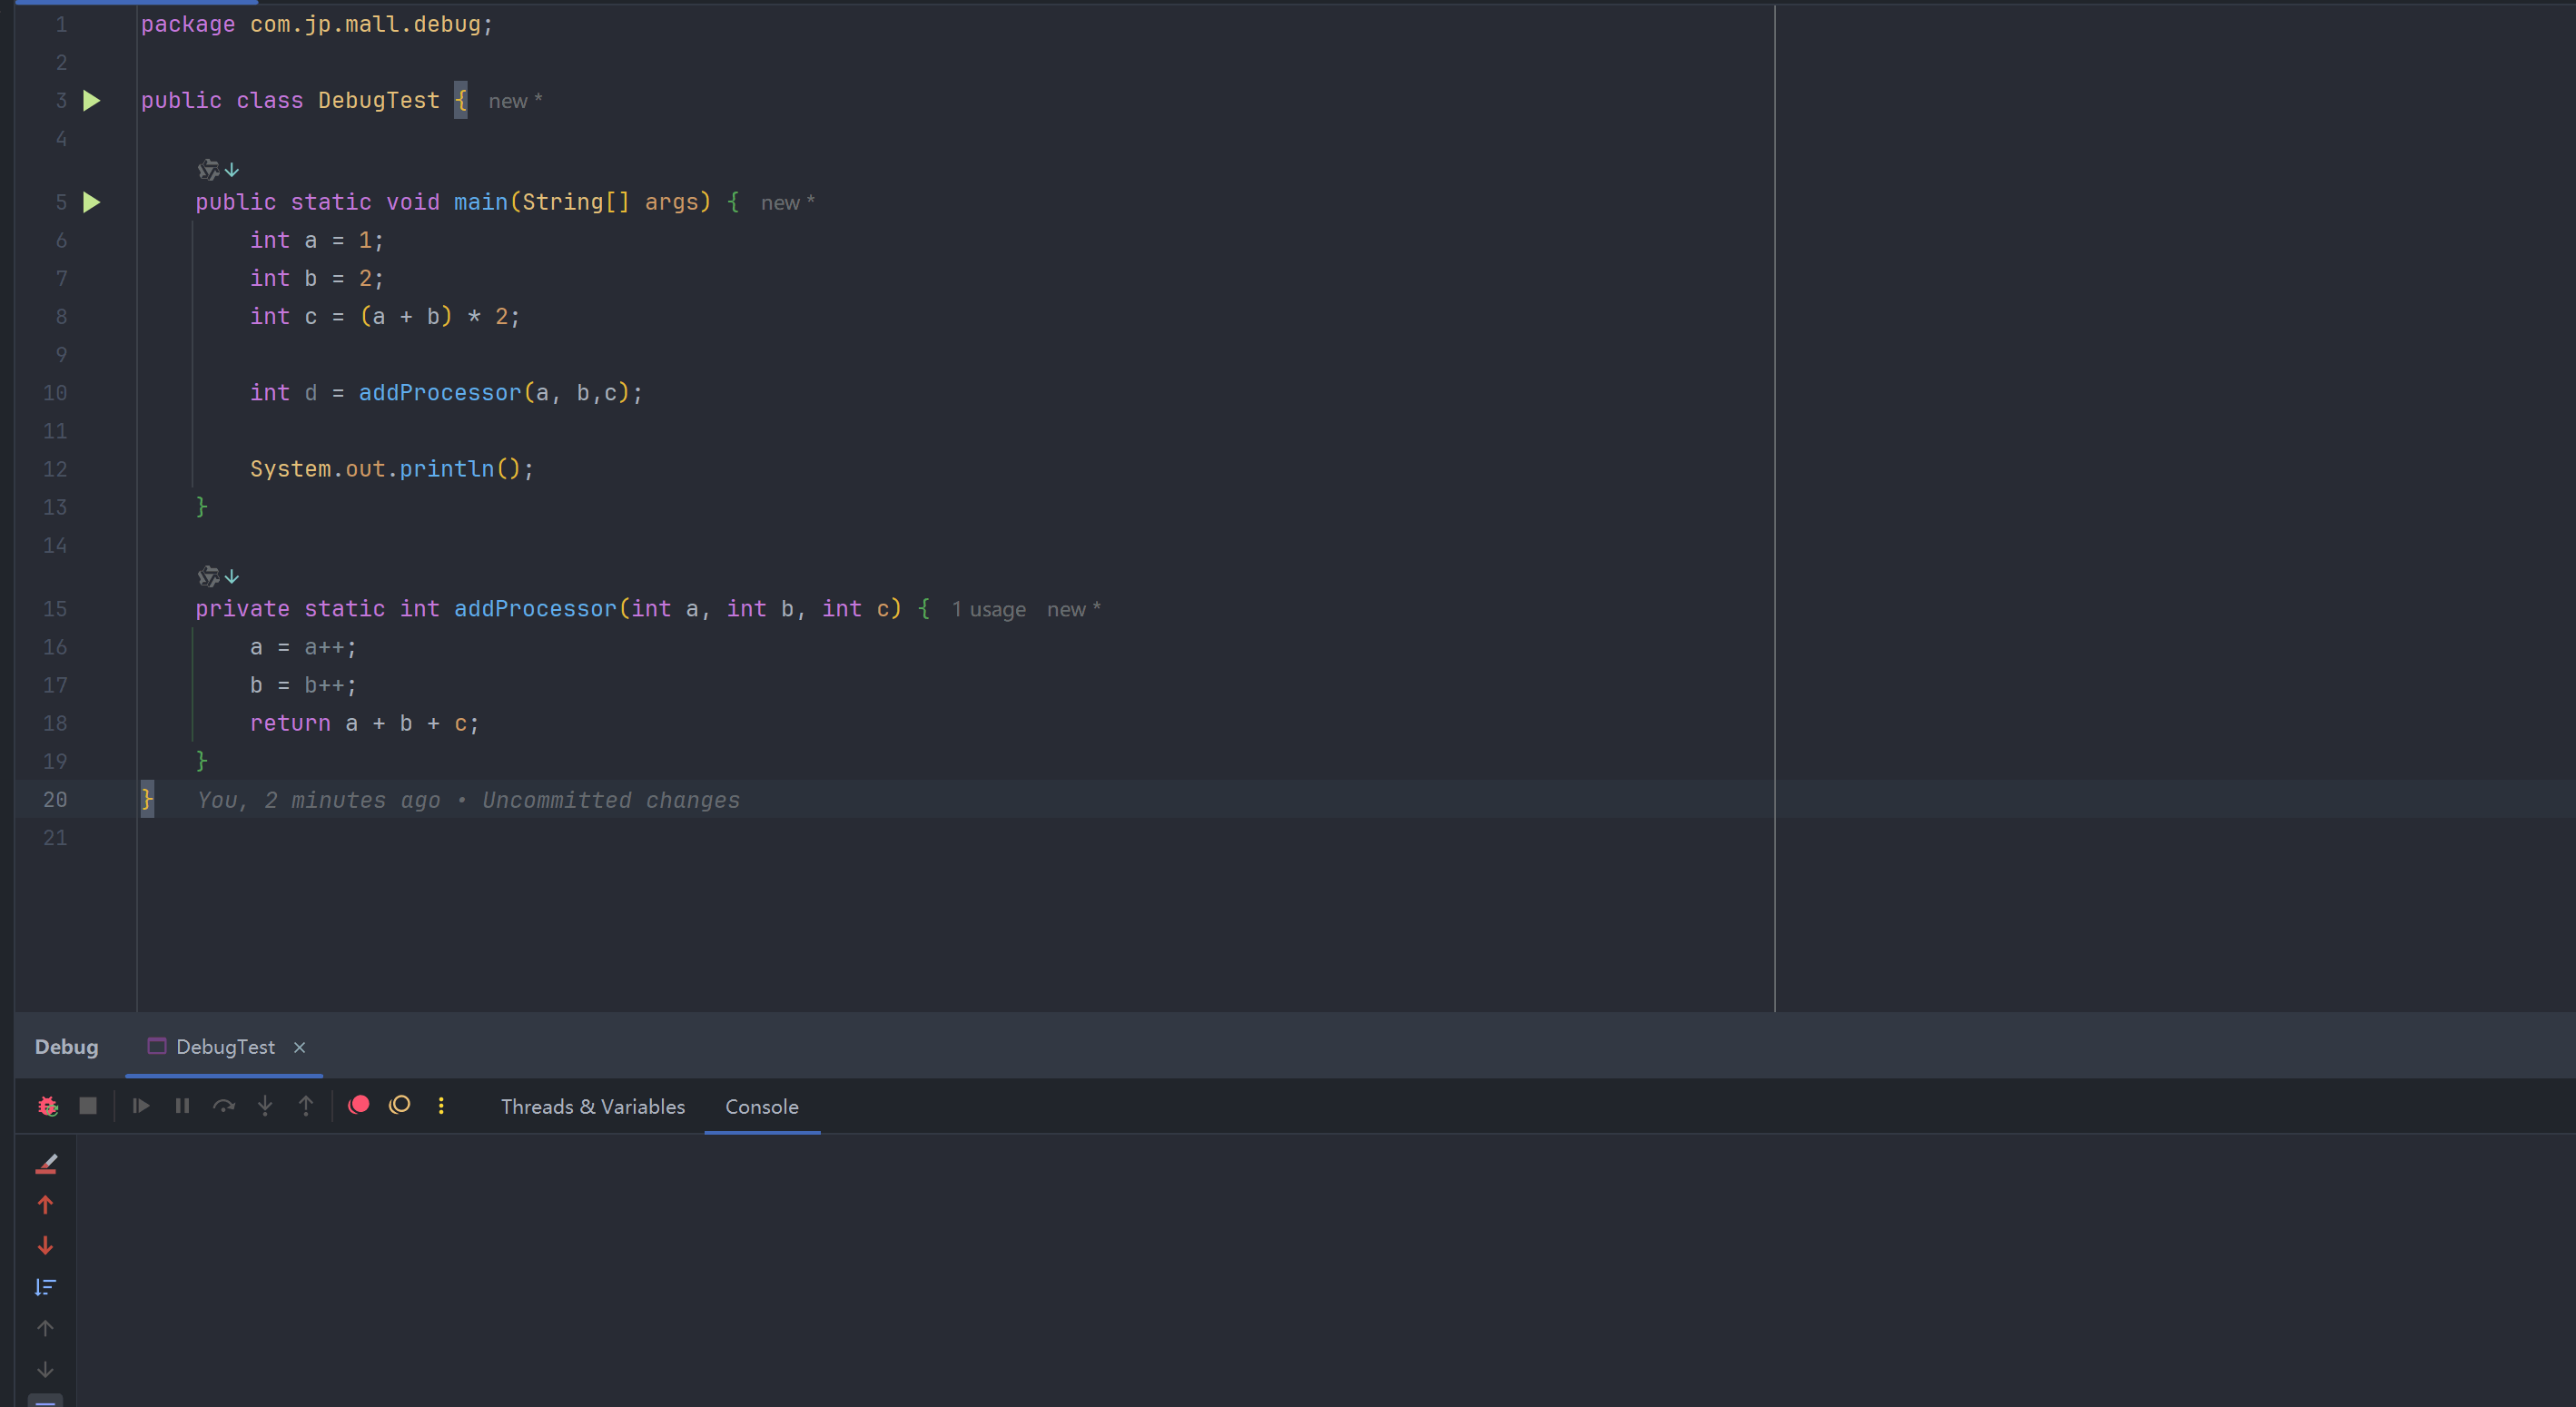Toggle soft-wrap sort lines icon in console
Viewport: 2576px width, 1407px height.
(x=46, y=1287)
